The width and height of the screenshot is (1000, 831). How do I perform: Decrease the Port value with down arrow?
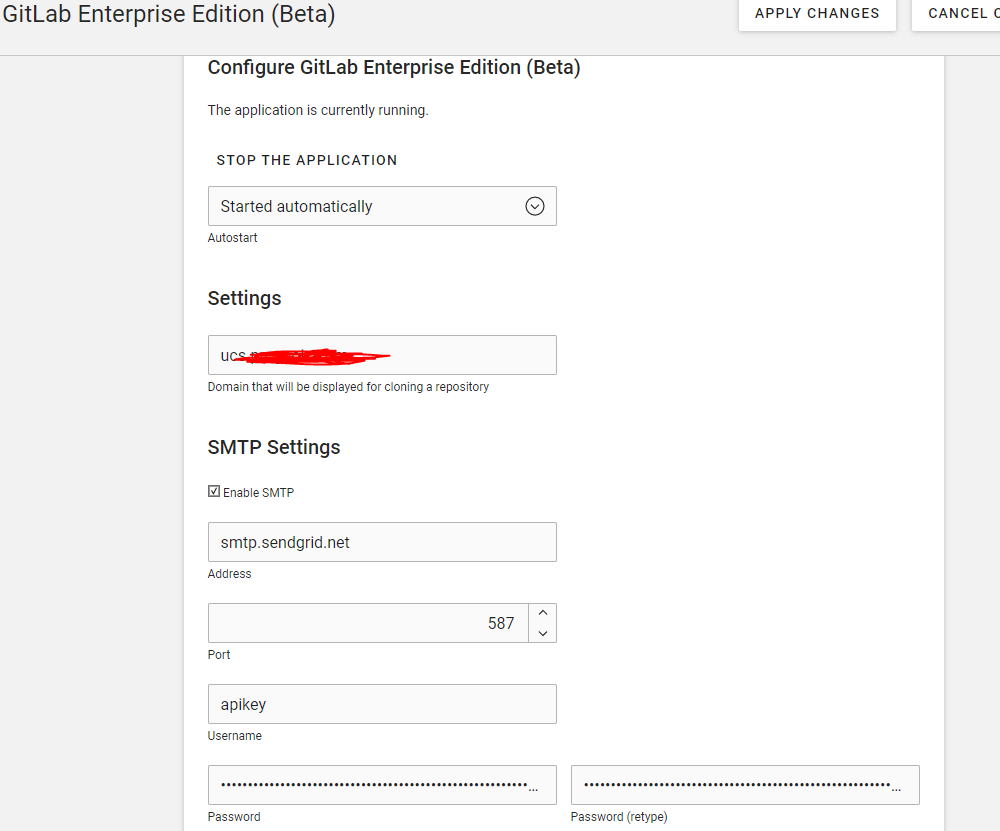pos(543,633)
